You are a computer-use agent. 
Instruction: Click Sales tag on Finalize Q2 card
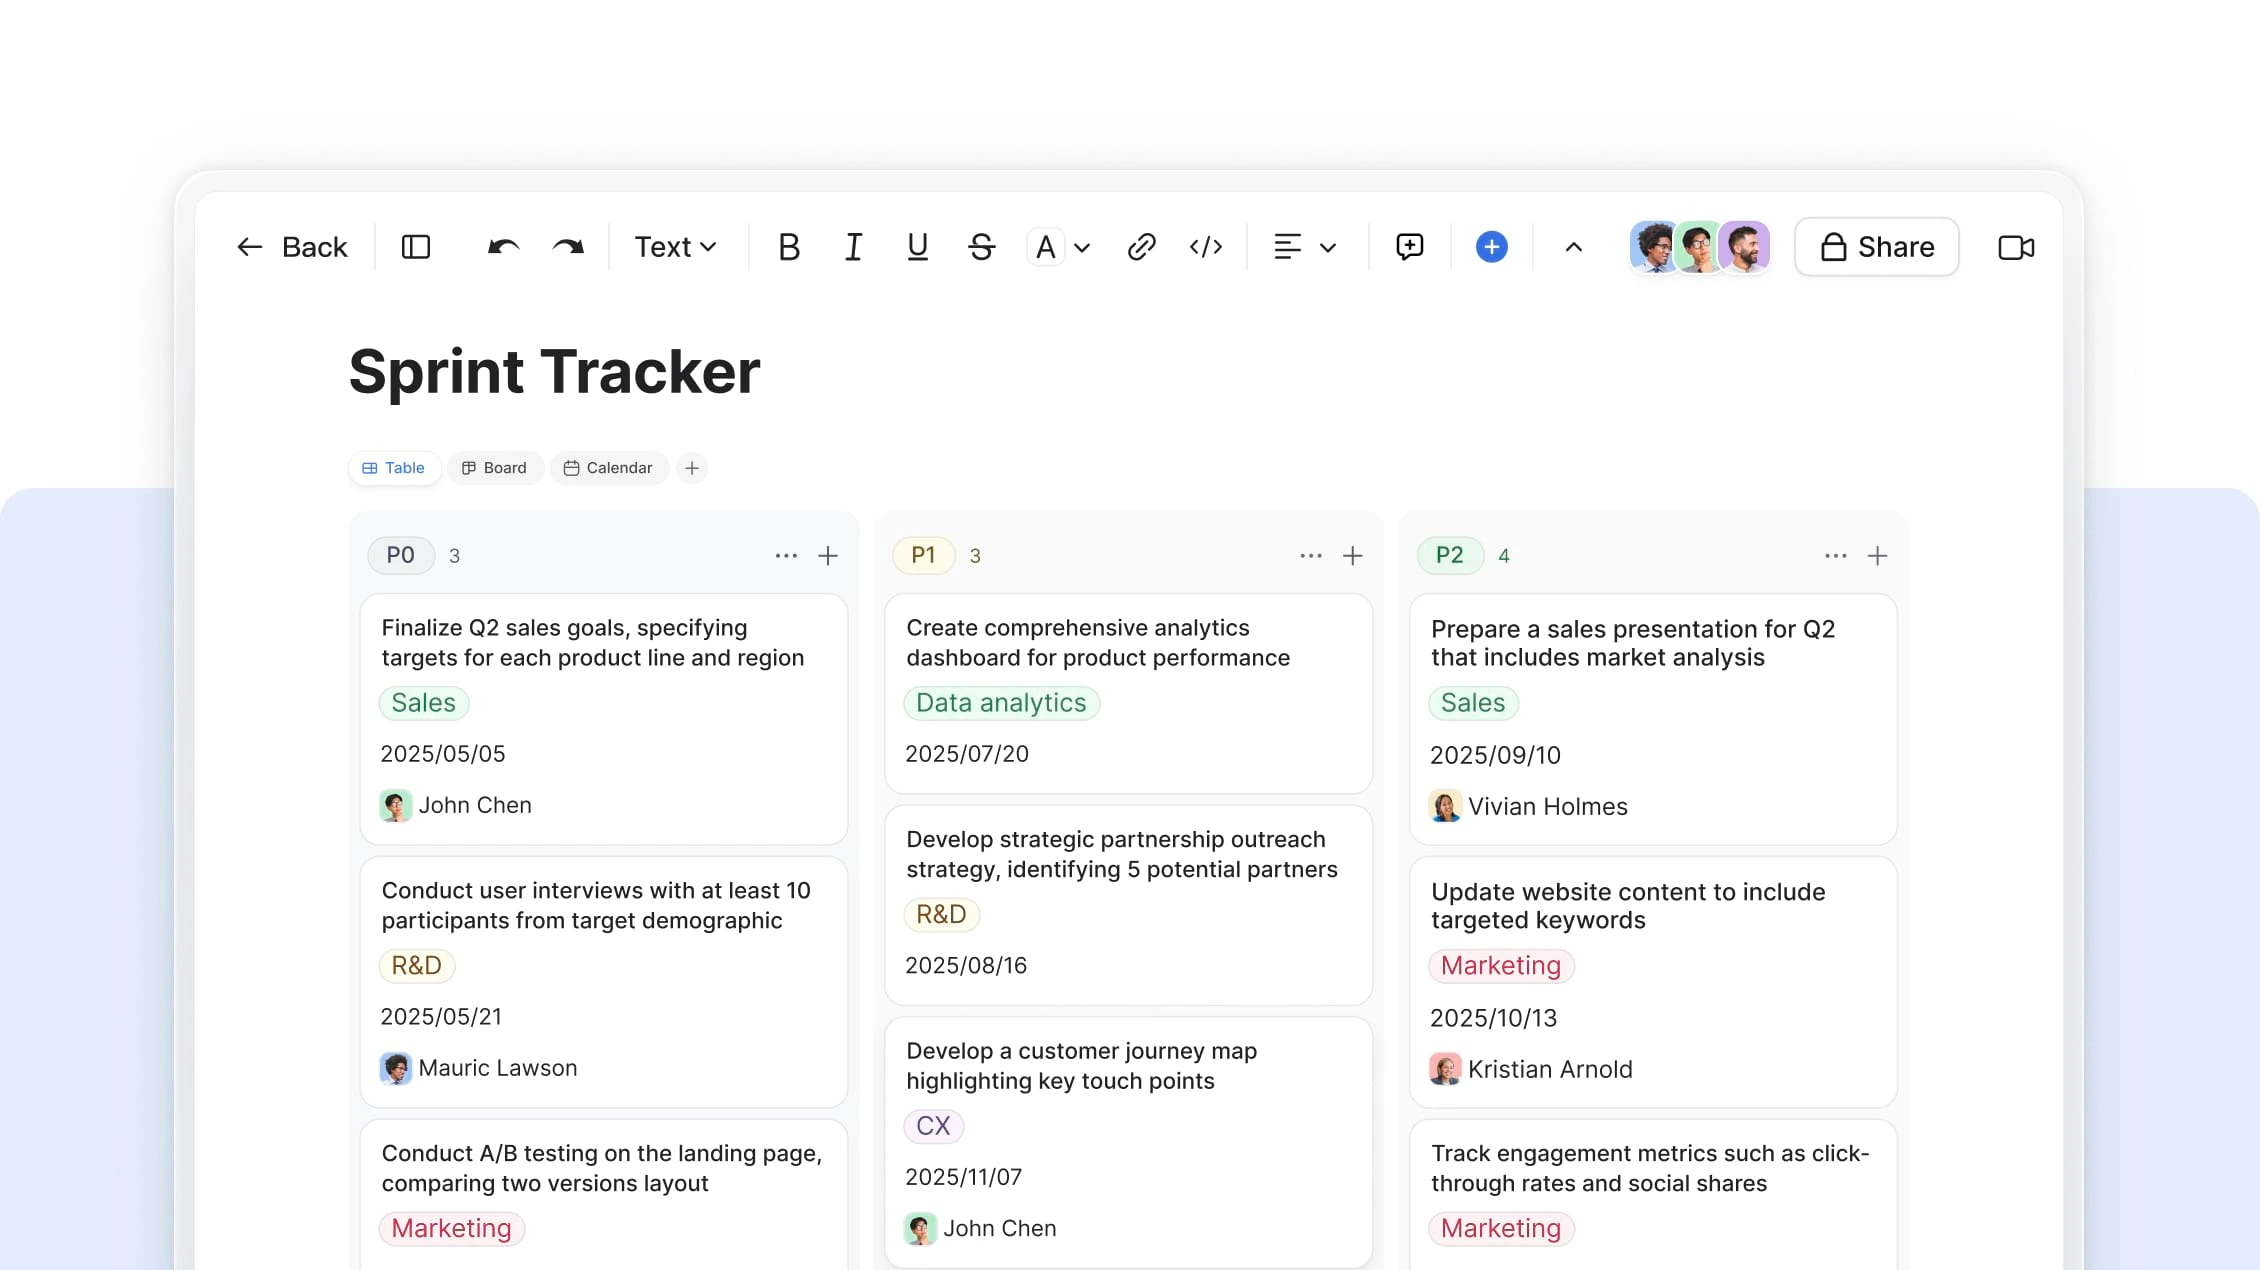[424, 703]
